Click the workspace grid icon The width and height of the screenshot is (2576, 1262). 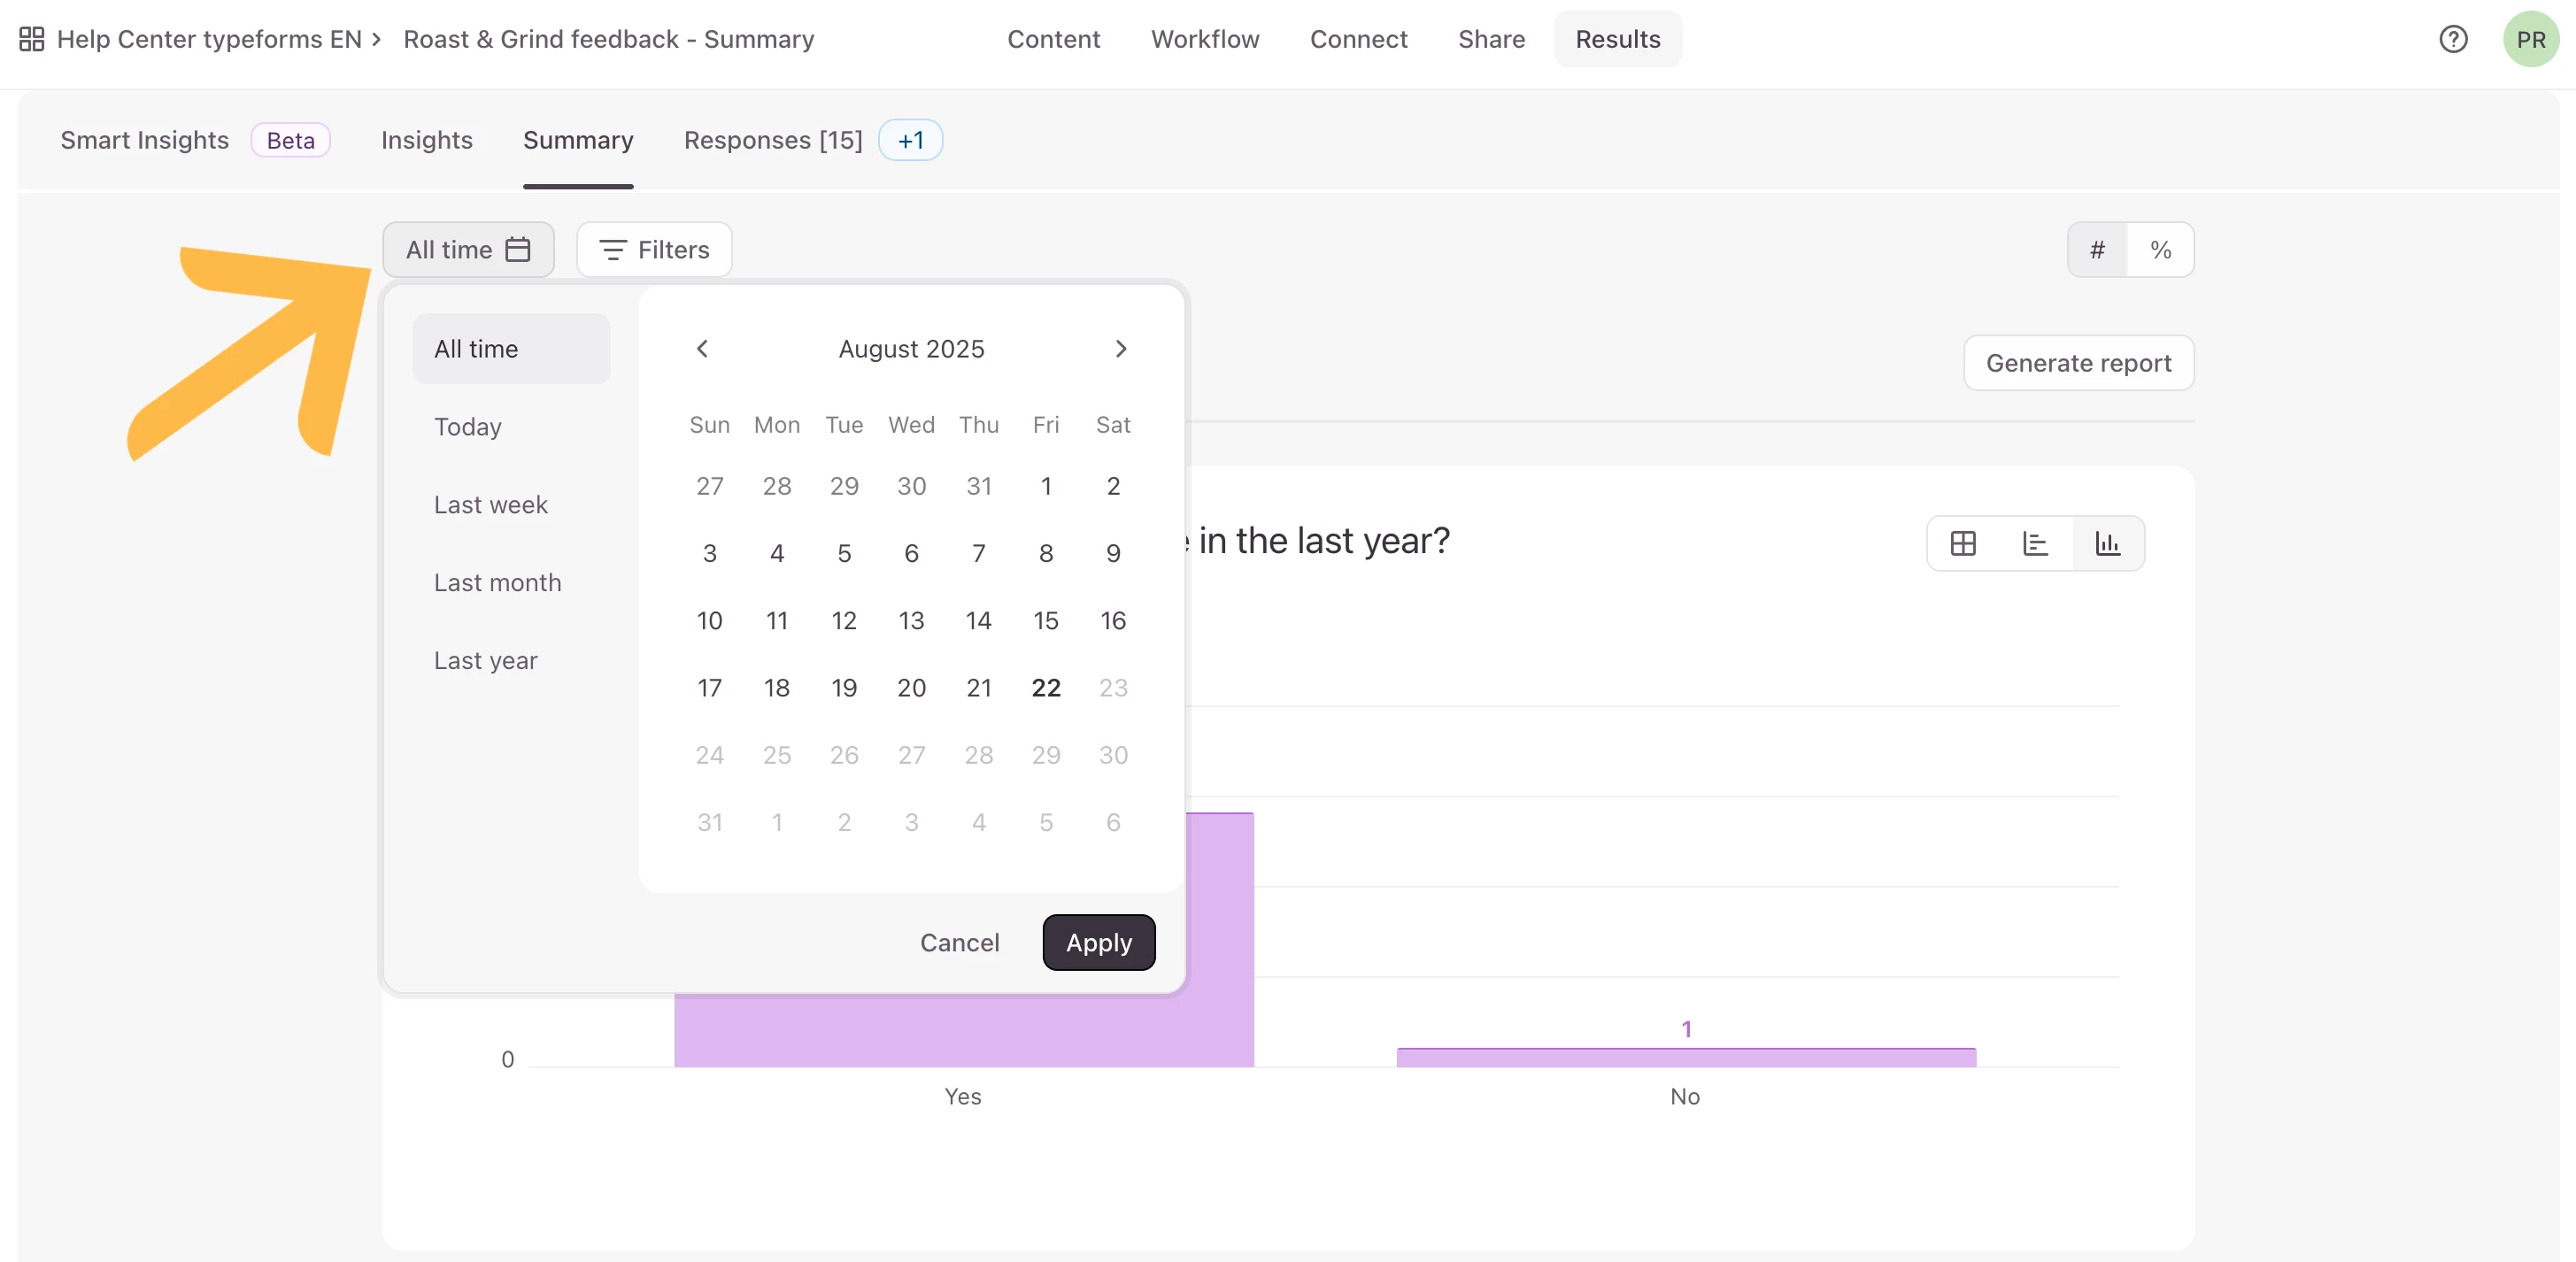tap(31, 39)
